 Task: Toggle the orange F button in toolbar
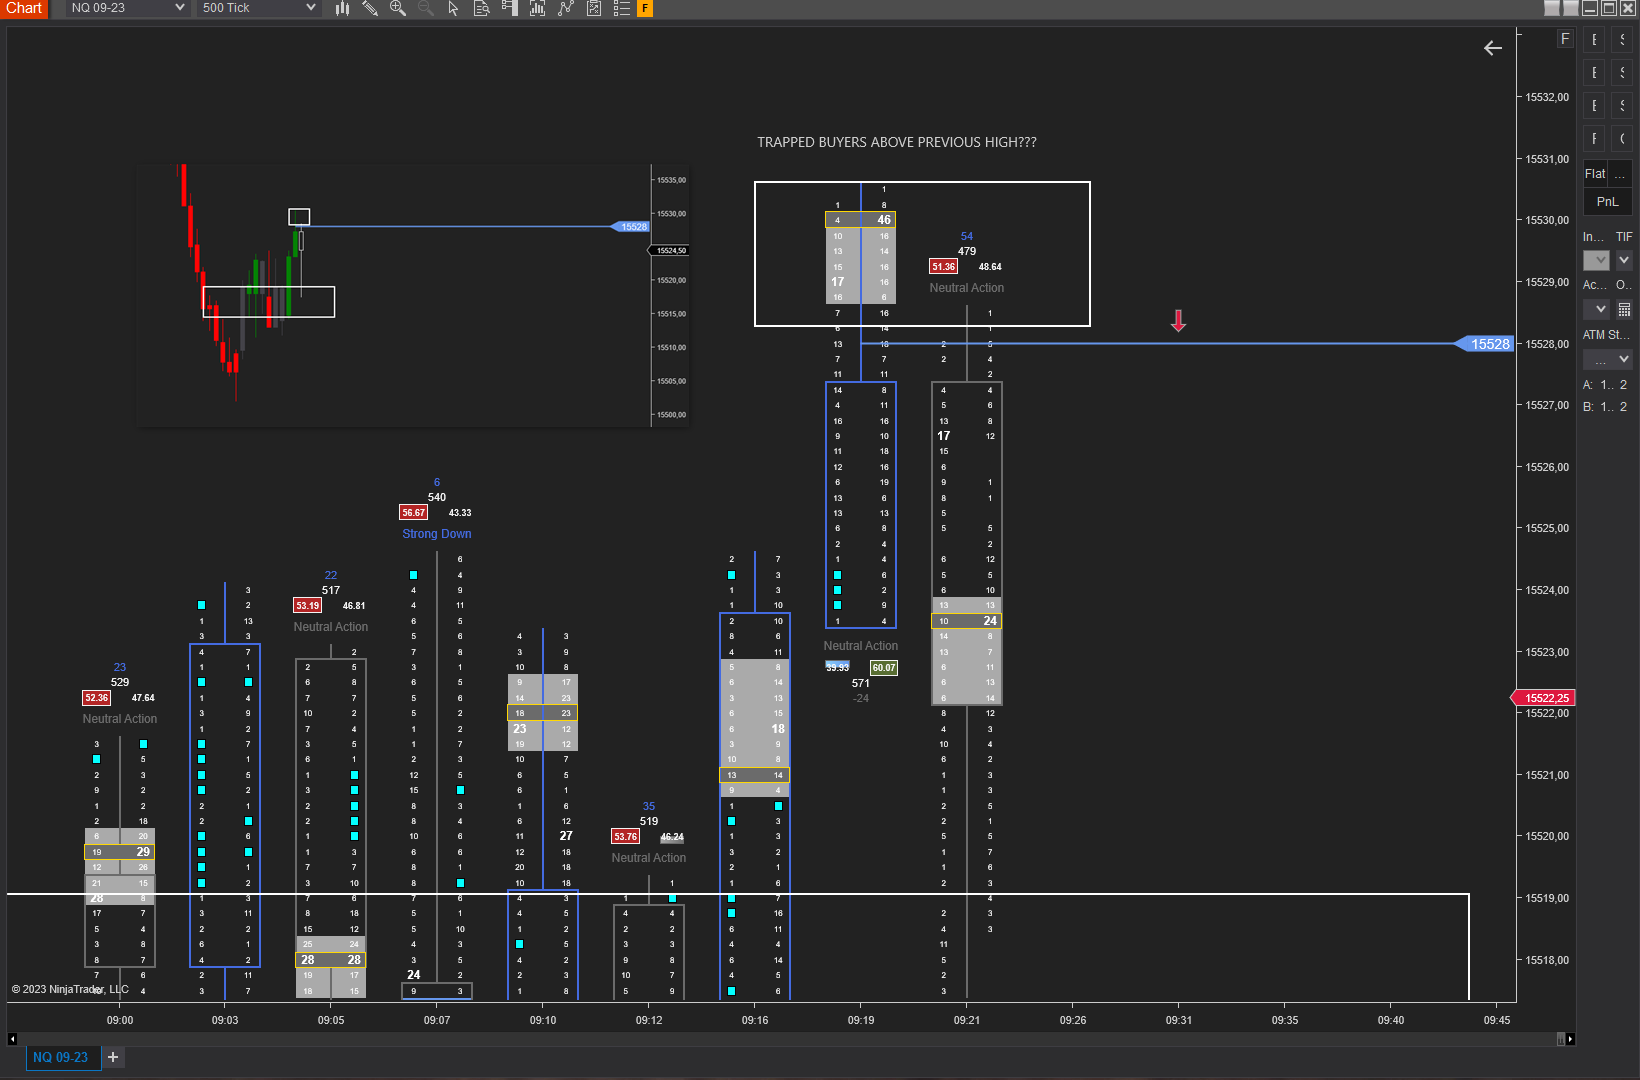click(x=645, y=8)
